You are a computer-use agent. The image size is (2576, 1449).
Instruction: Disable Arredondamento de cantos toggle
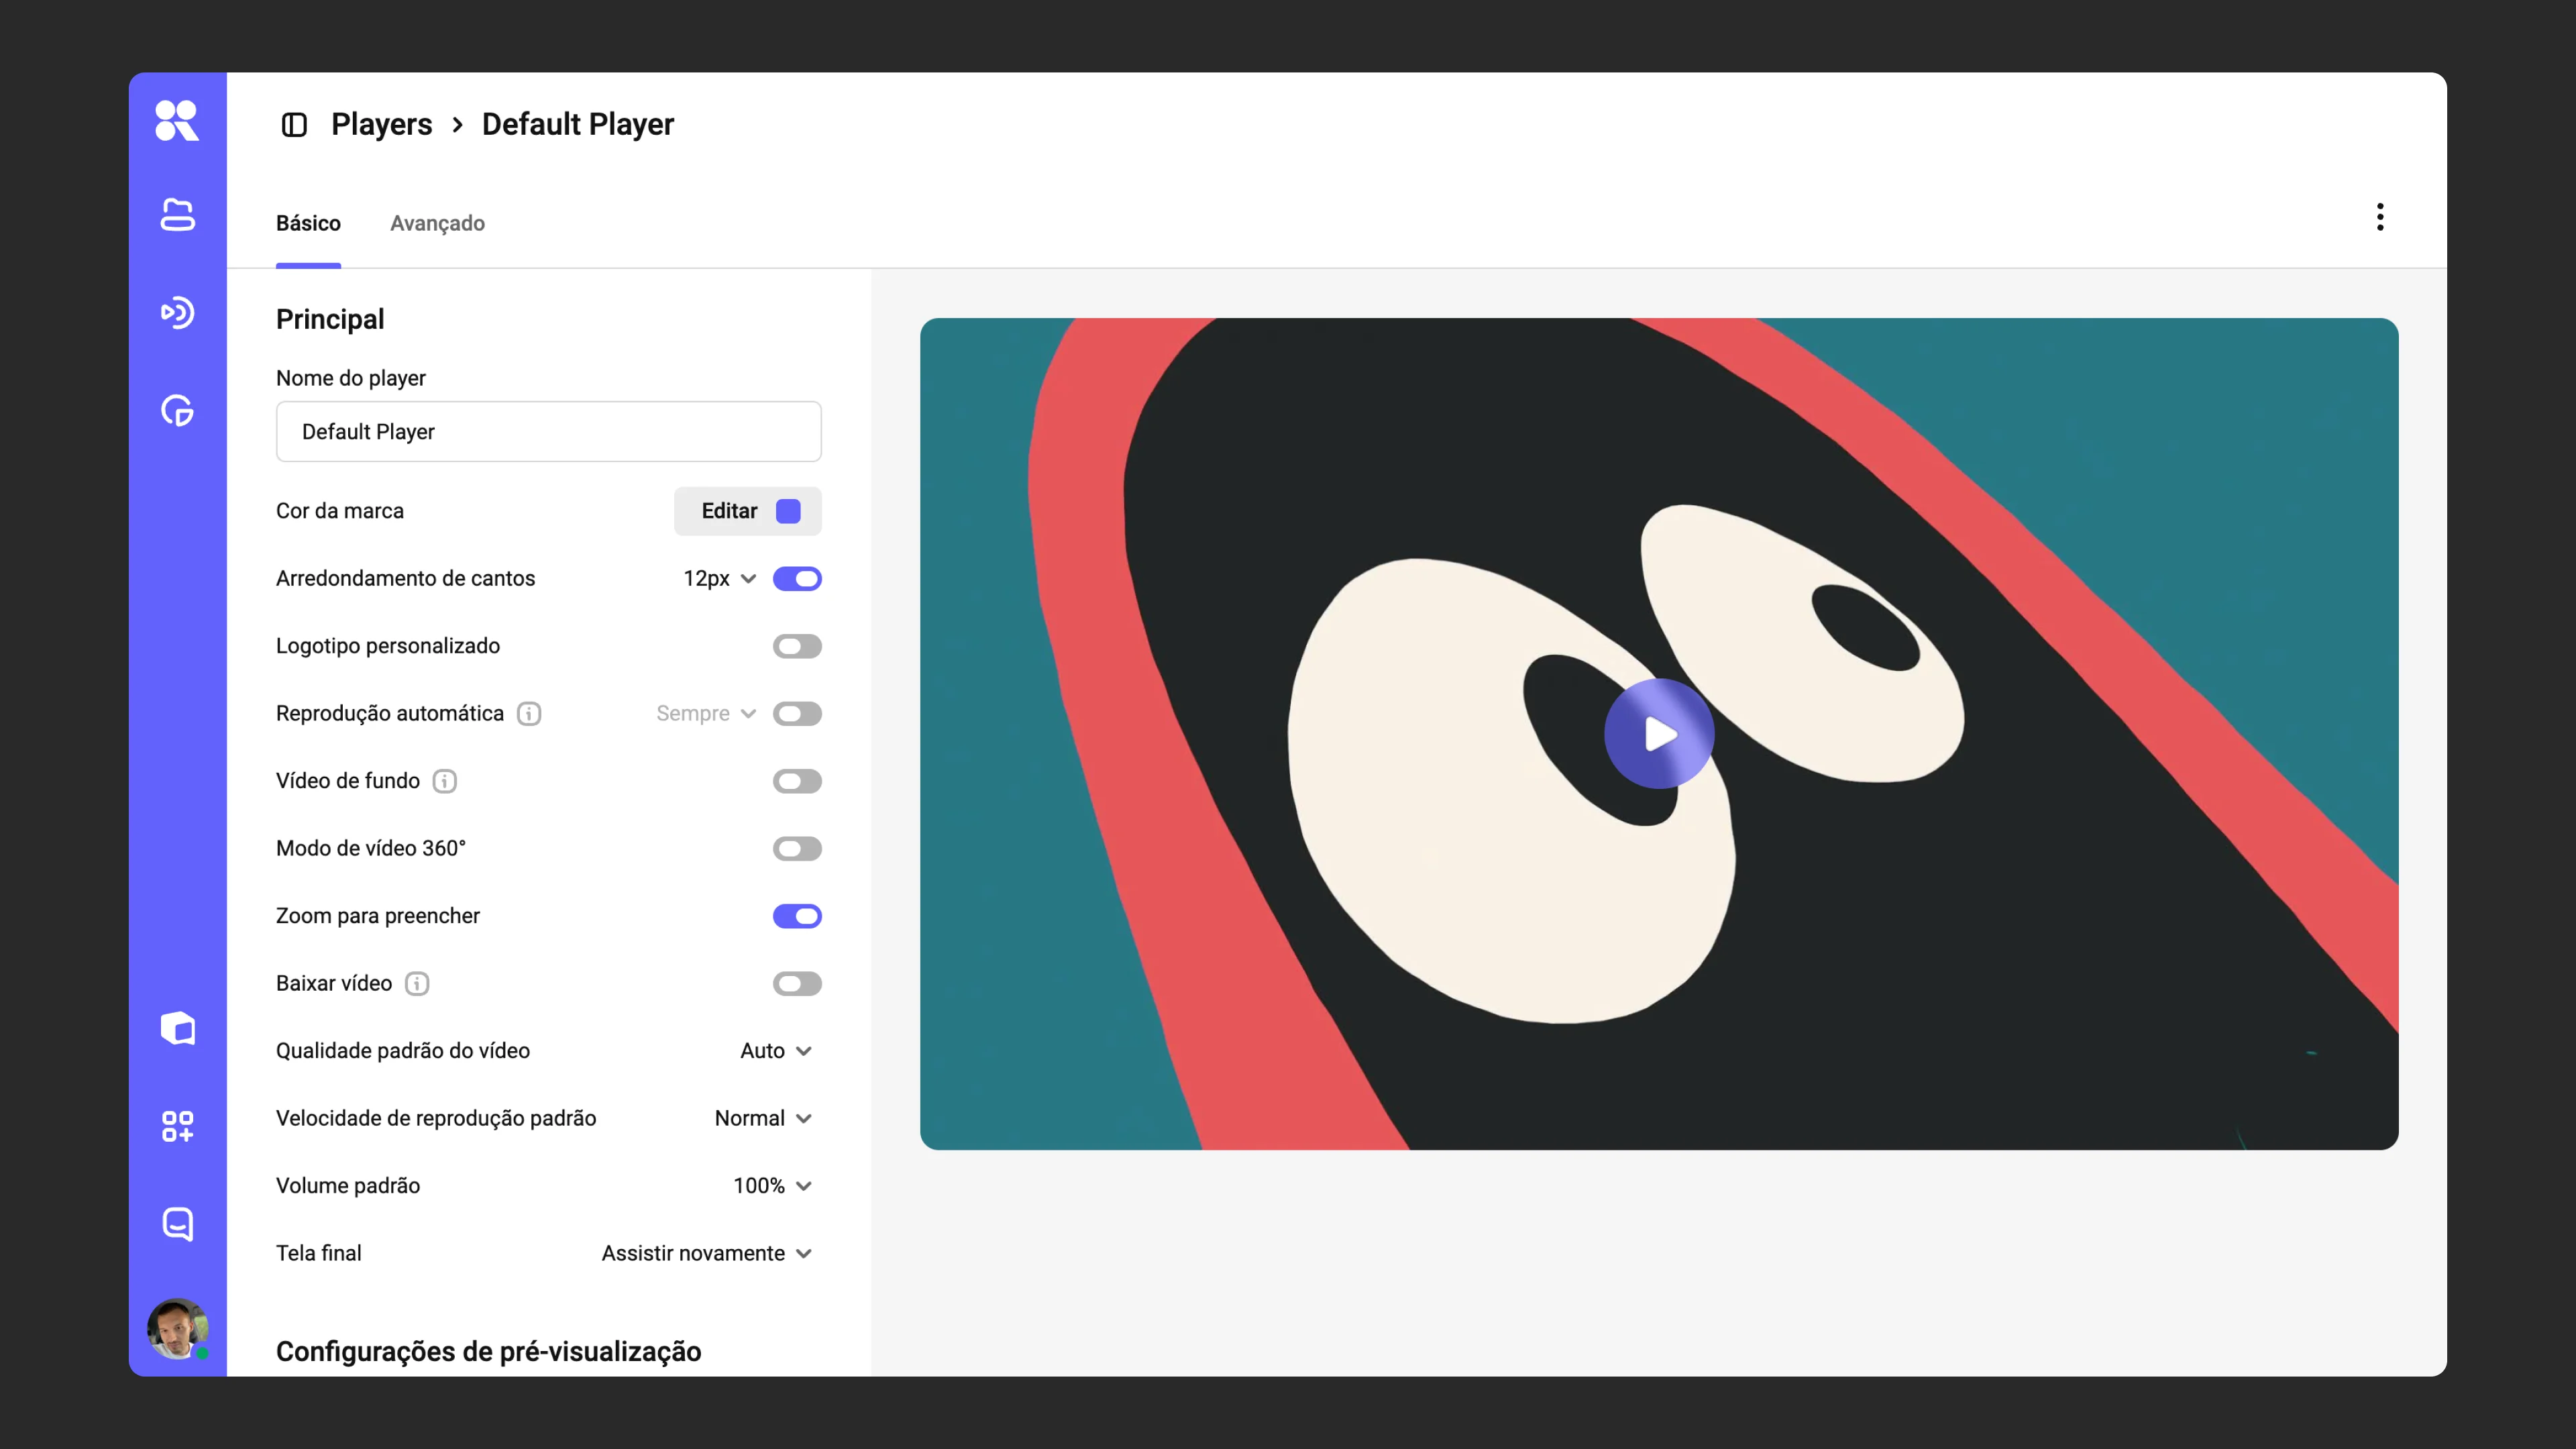(x=797, y=579)
